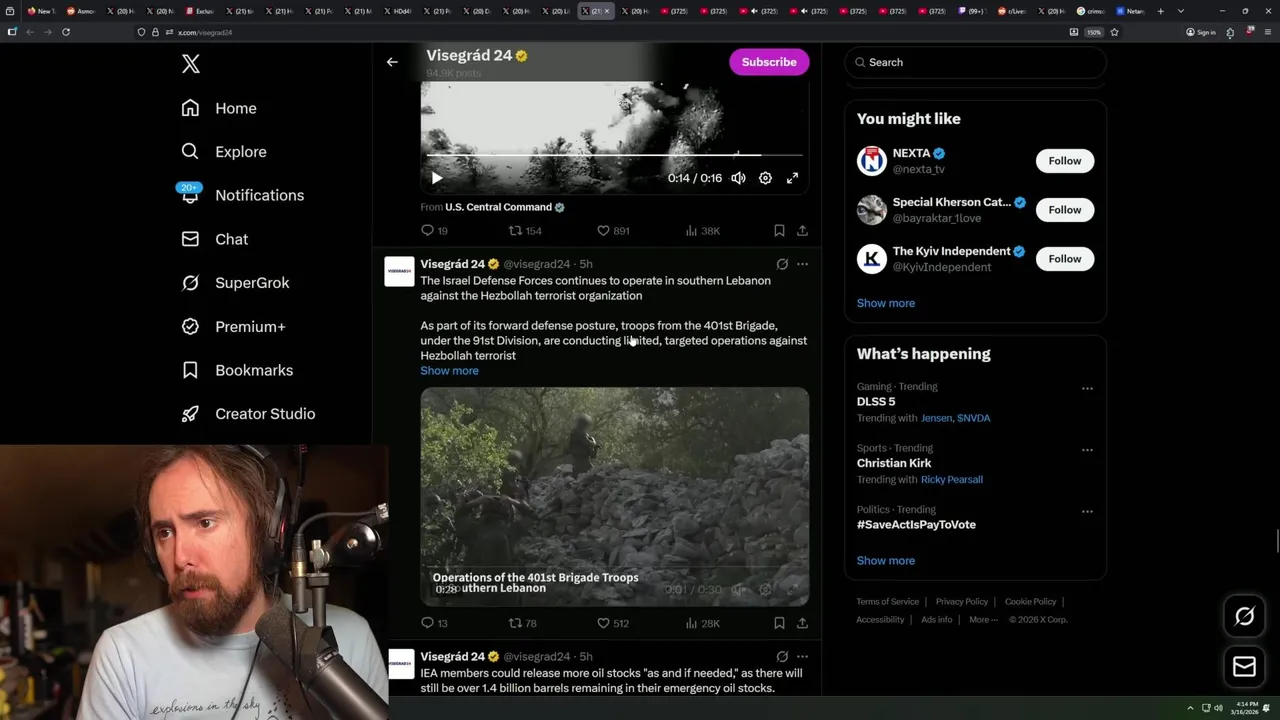This screenshot has height=720, width=1280.
Task: Follow The Kyiv Independent account
Action: coord(1065,259)
